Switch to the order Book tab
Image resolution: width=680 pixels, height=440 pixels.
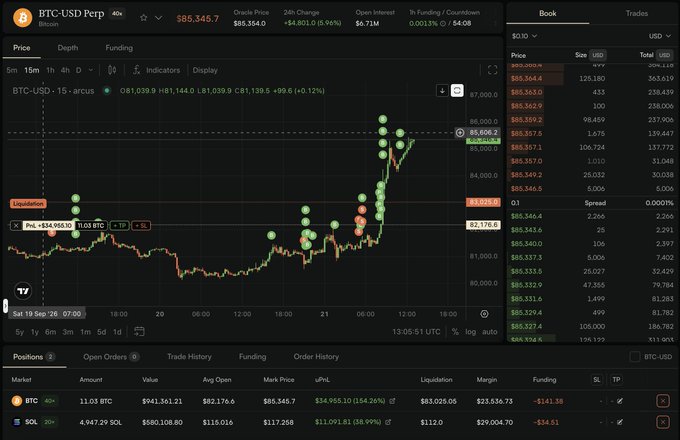coord(548,13)
